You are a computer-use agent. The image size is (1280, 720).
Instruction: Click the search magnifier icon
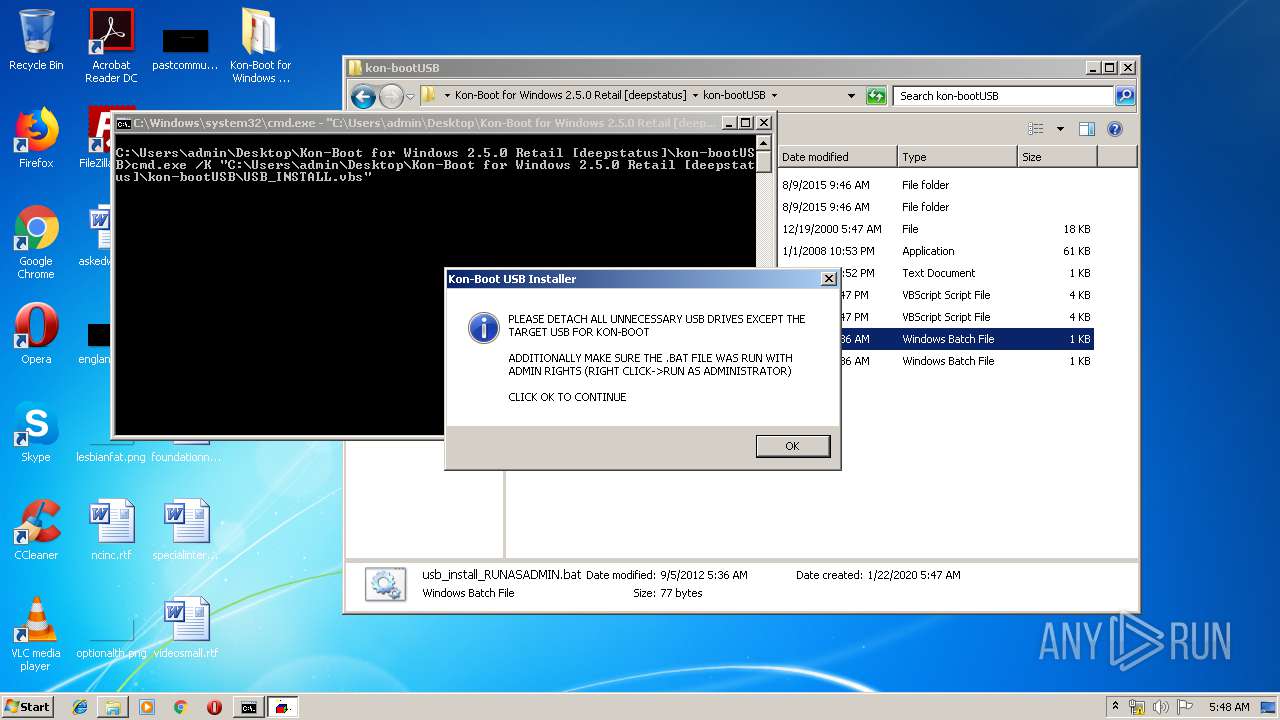tap(1125, 96)
